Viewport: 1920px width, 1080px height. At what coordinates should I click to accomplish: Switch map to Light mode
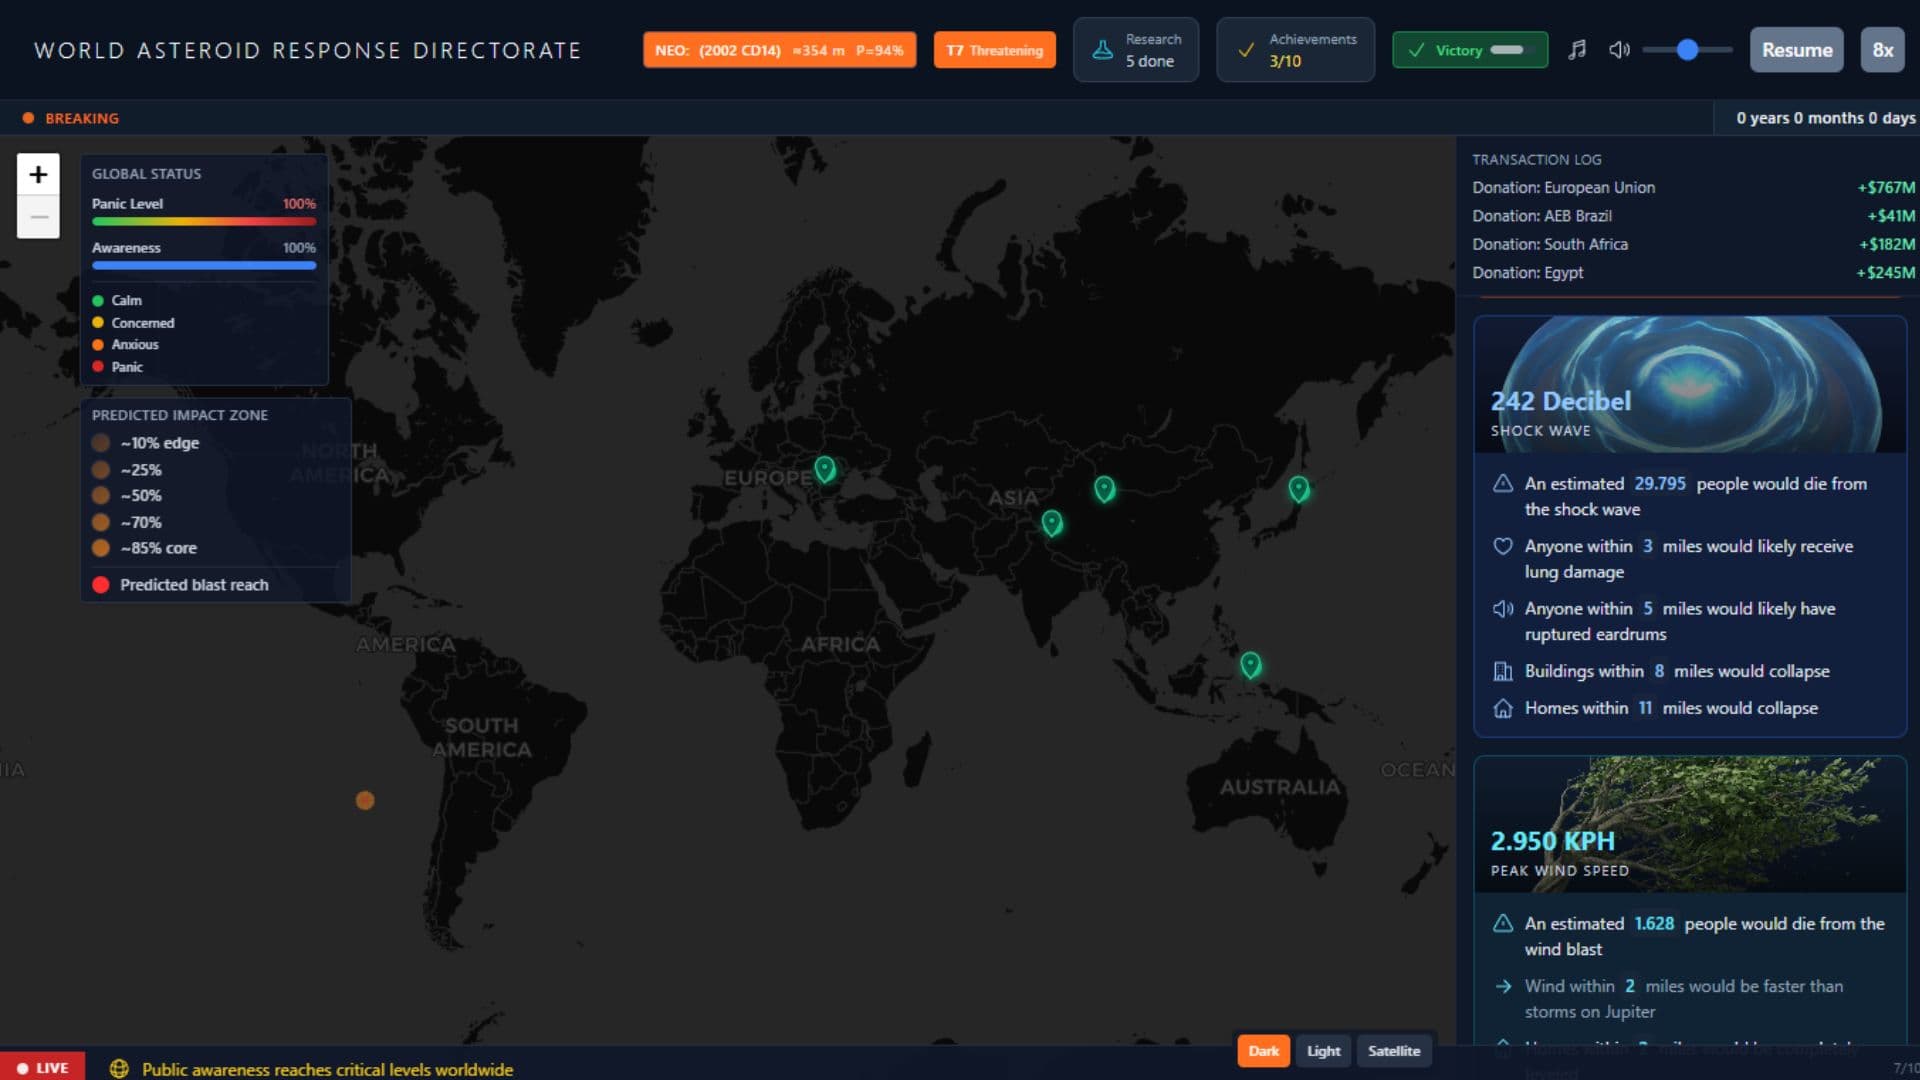click(x=1323, y=1050)
